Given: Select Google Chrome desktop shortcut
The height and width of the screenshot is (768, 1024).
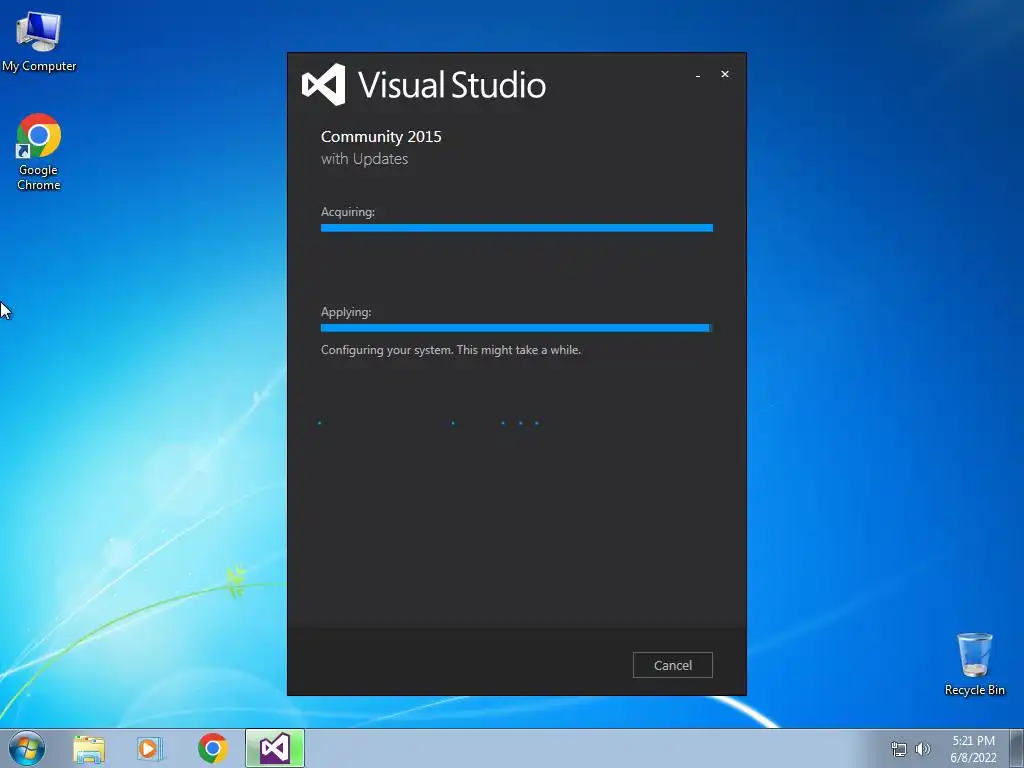Looking at the screenshot, I should [39, 152].
